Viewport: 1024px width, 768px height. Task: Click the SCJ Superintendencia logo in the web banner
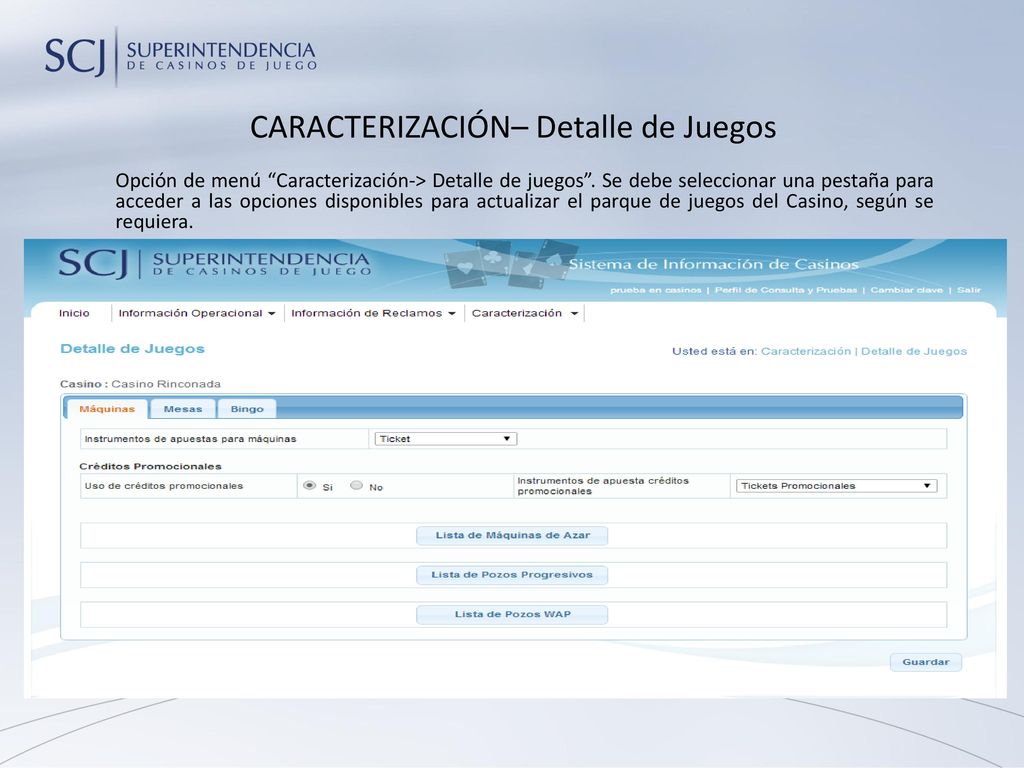click(x=215, y=264)
